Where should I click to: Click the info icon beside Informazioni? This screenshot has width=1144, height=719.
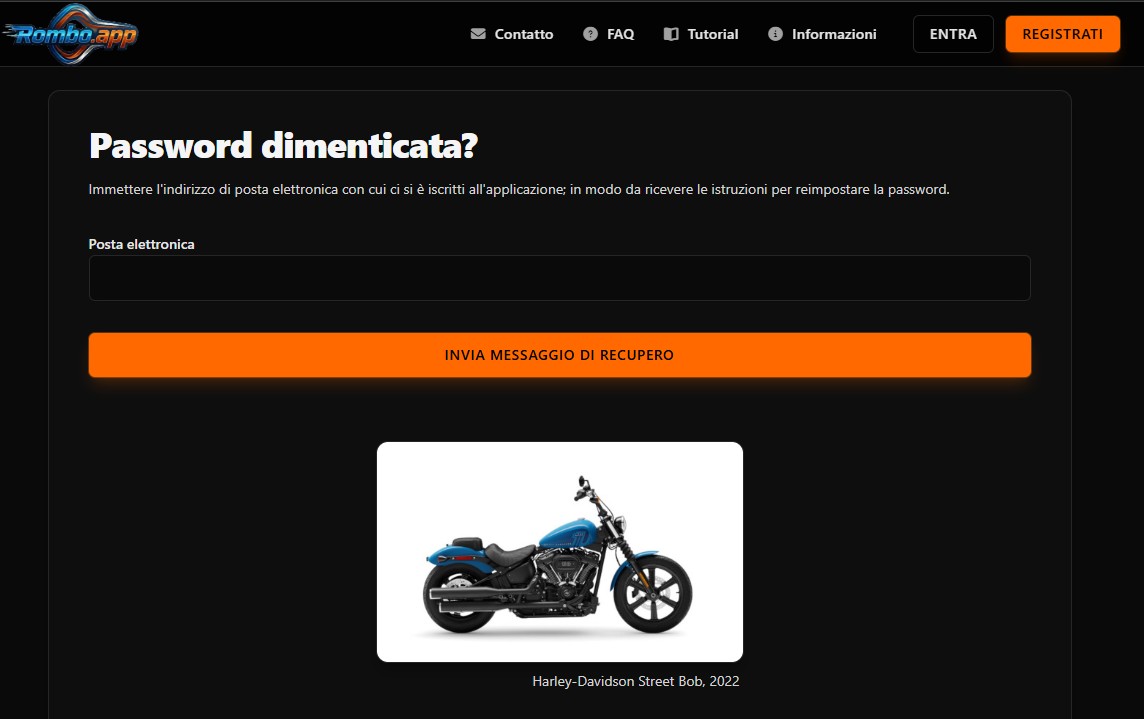click(x=776, y=34)
